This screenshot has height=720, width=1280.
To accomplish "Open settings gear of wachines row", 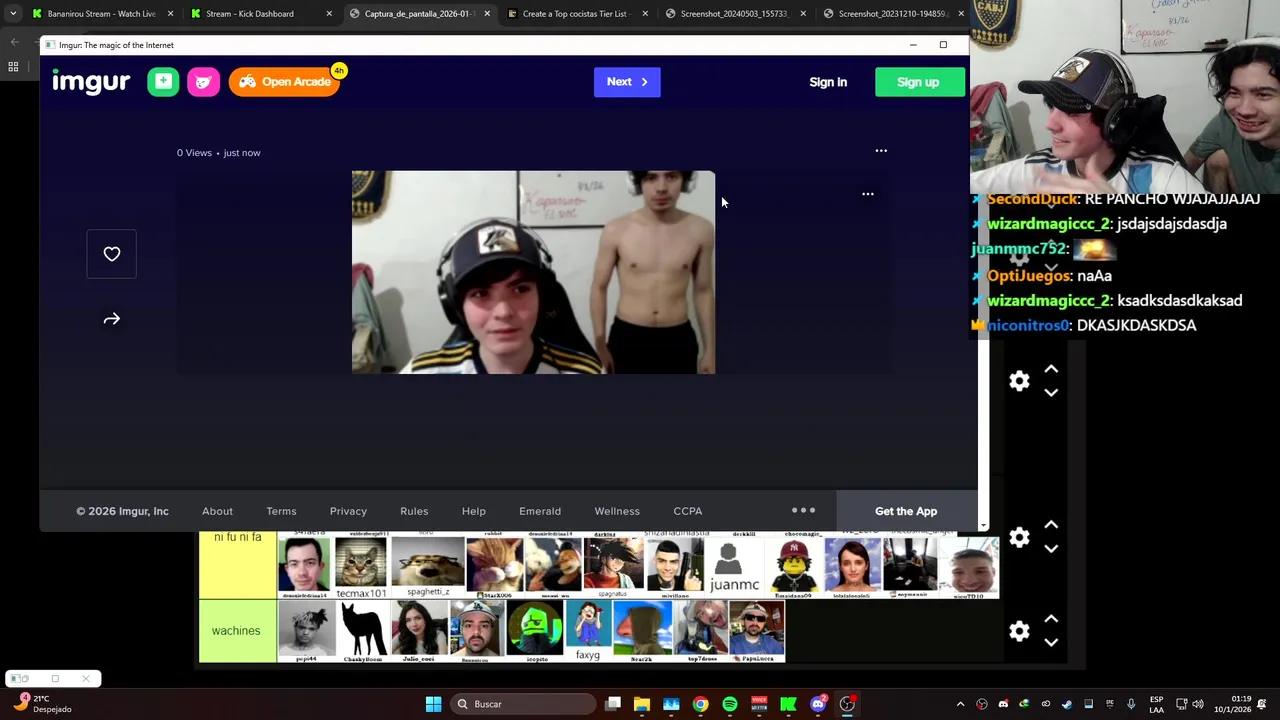I will (1019, 631).
